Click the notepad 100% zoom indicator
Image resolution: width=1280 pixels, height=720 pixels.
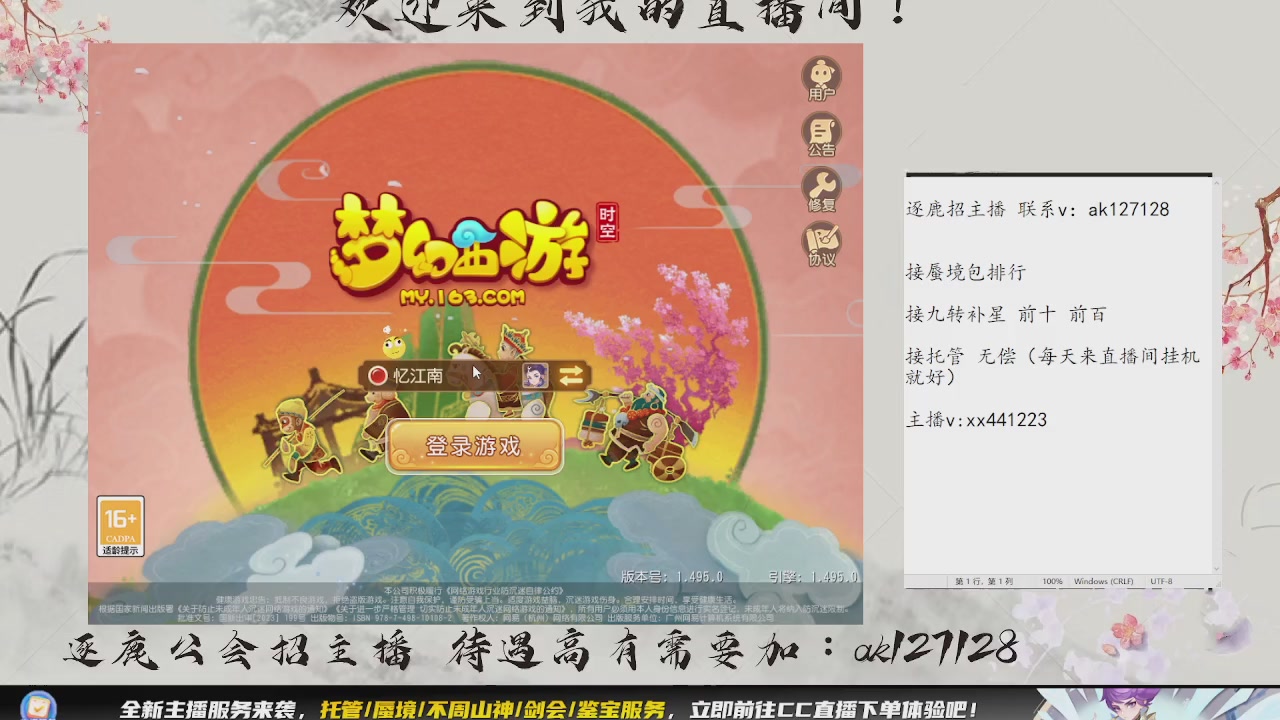[1052, 581]
